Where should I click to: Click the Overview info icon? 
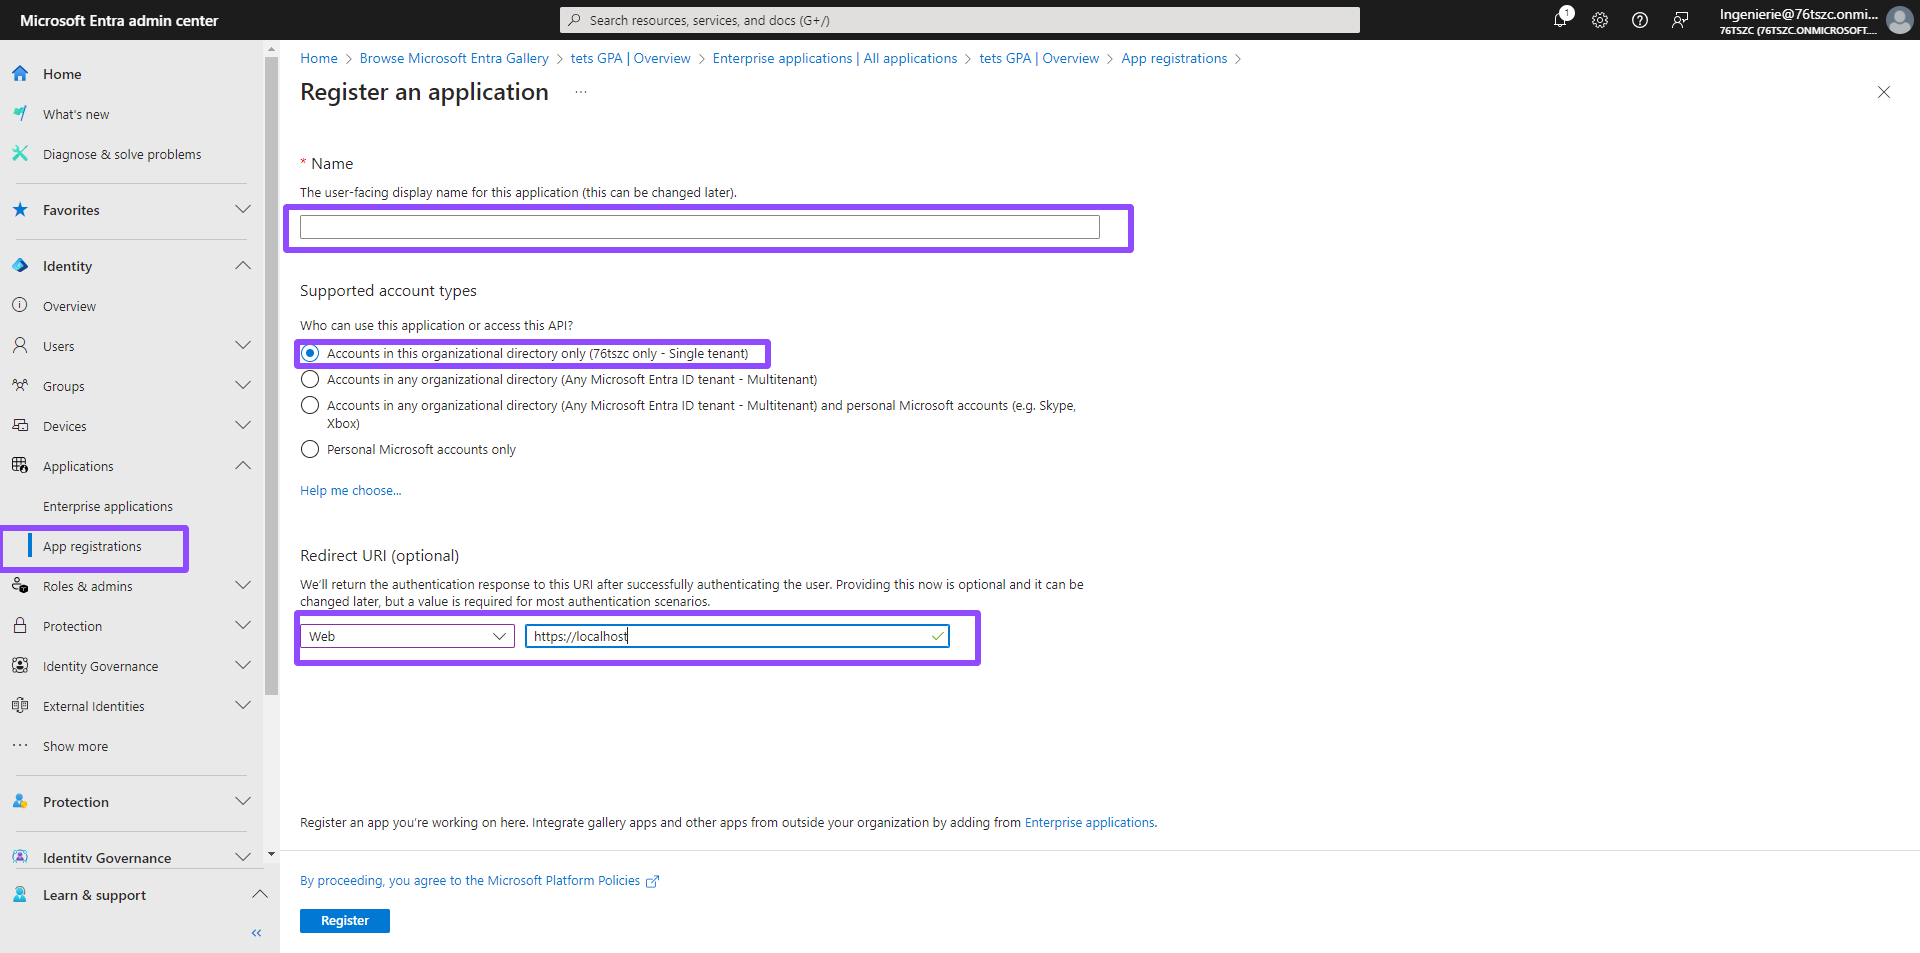(20, 305)
